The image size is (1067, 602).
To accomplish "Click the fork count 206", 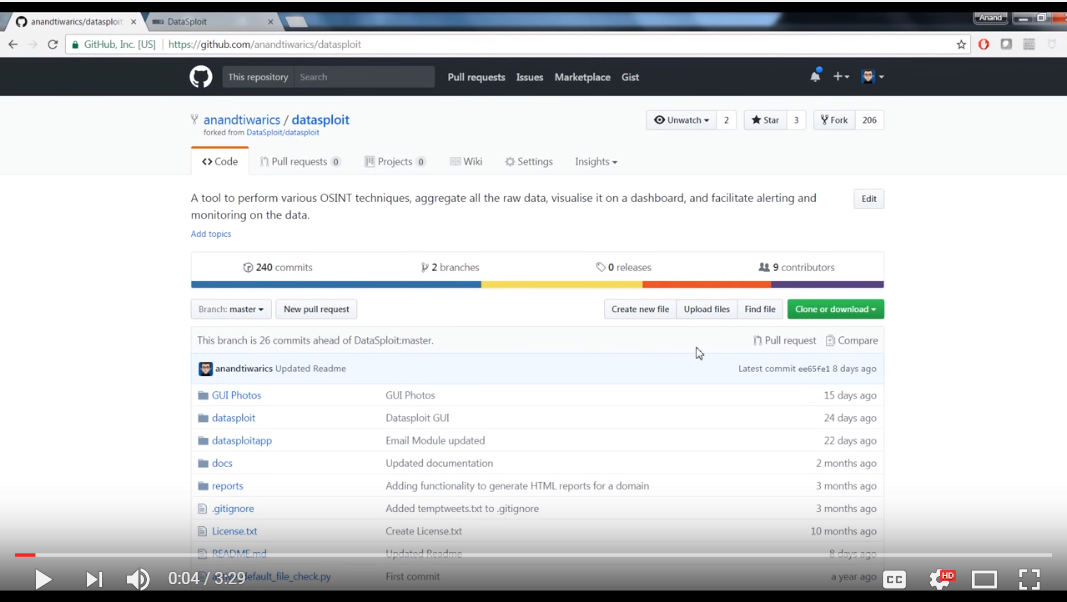I will pyautogui.click(x=870, y=120).
